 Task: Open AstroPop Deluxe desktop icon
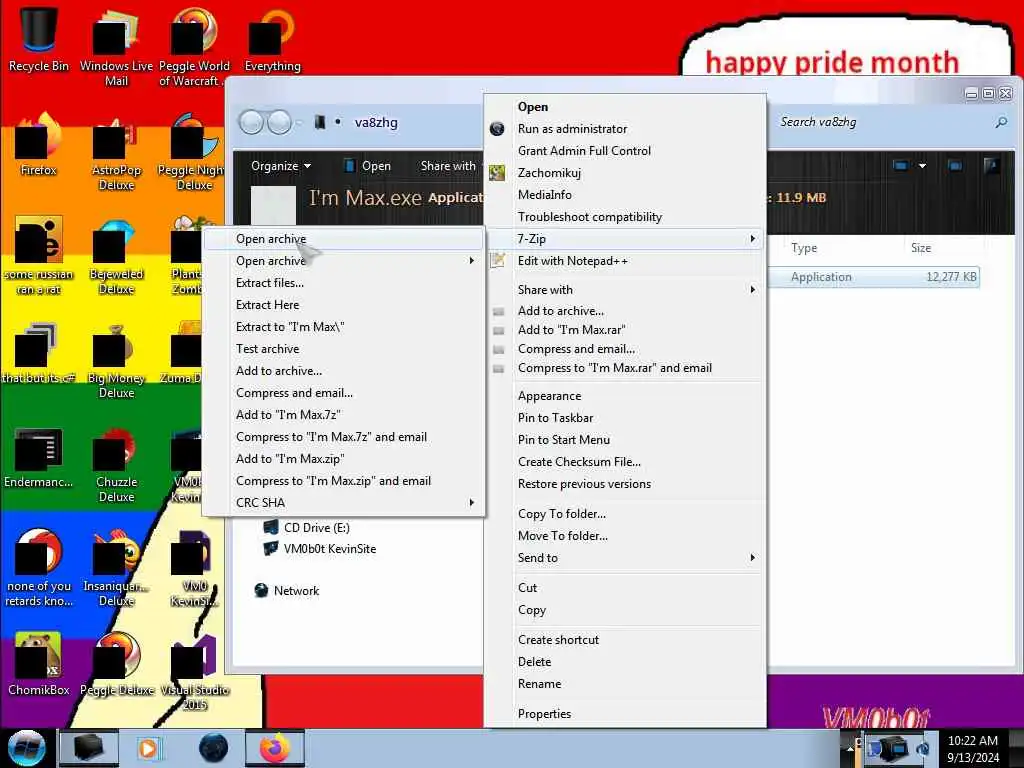pos(116,154)
